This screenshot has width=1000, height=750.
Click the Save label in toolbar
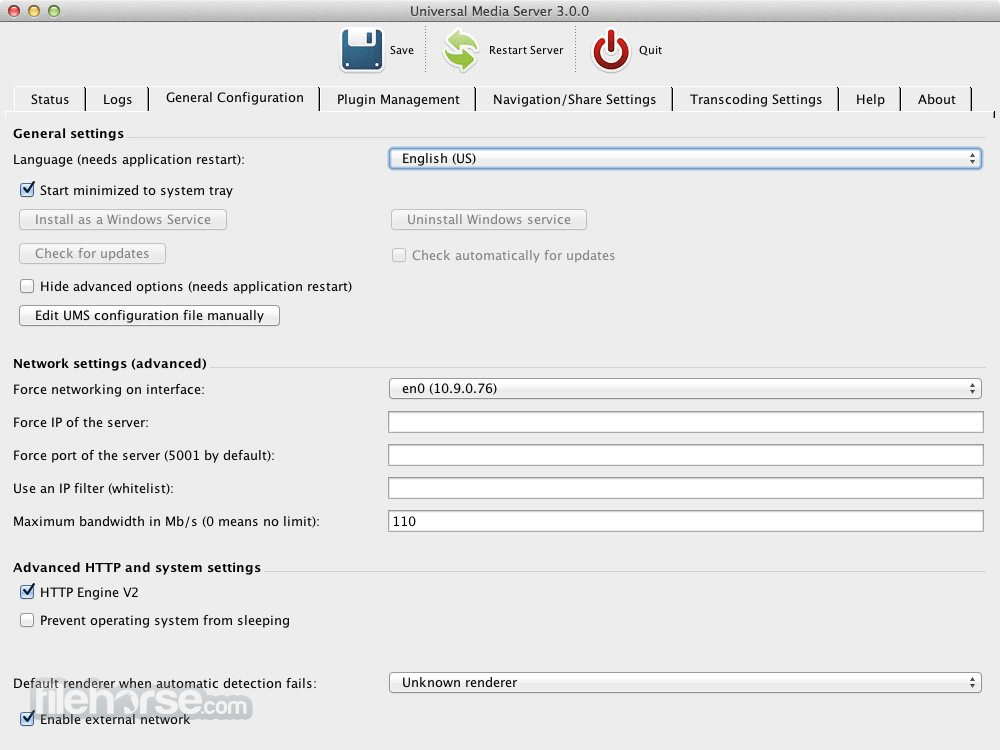pyautogui.click(x=402, y=50)
